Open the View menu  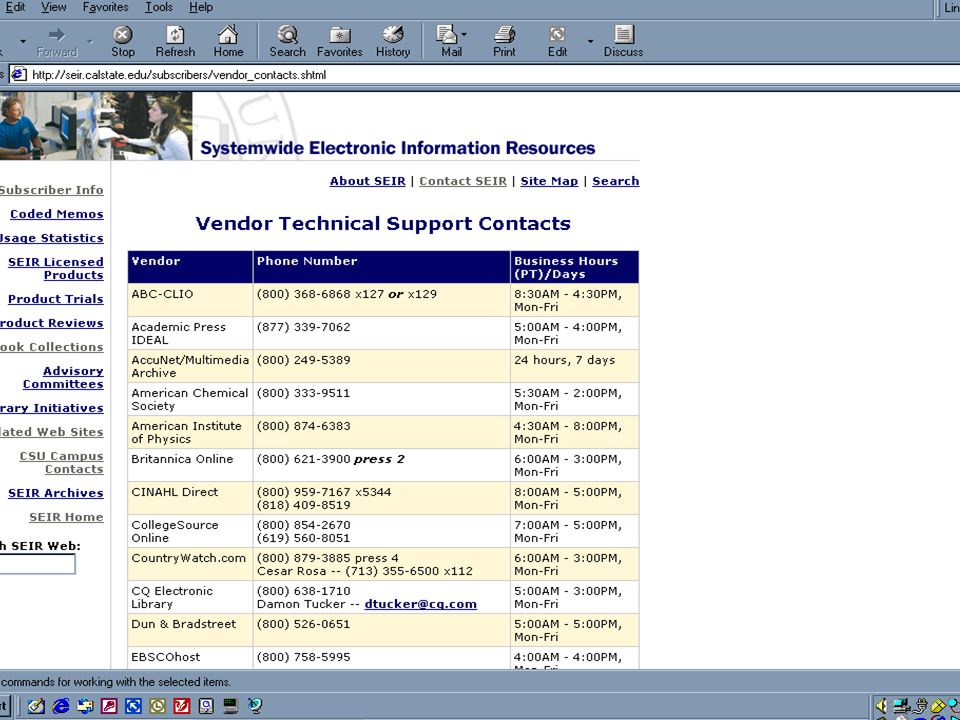54,7
